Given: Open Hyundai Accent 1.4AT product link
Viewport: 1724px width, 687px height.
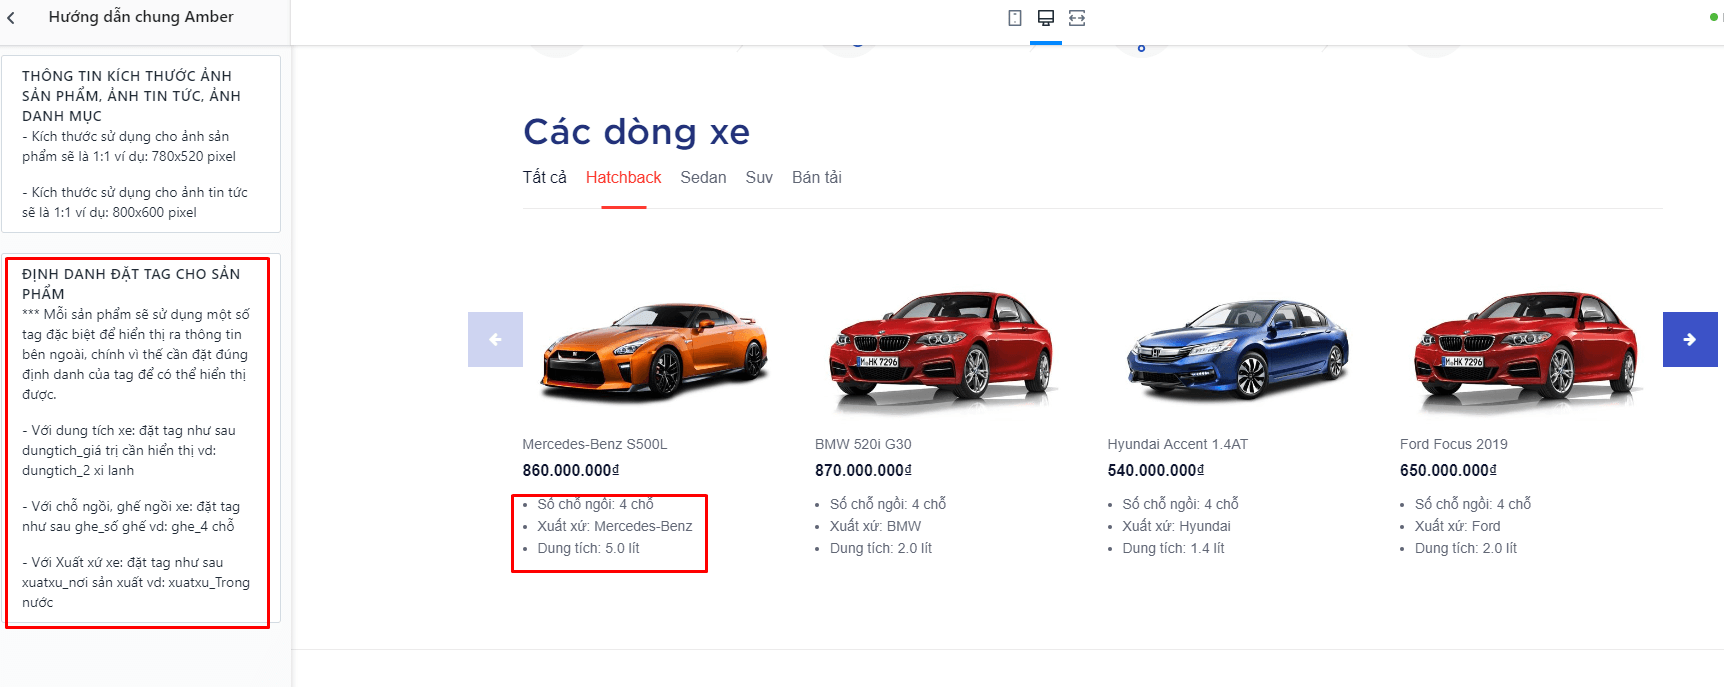Looking at the screenshot, I should (1177, 444).
